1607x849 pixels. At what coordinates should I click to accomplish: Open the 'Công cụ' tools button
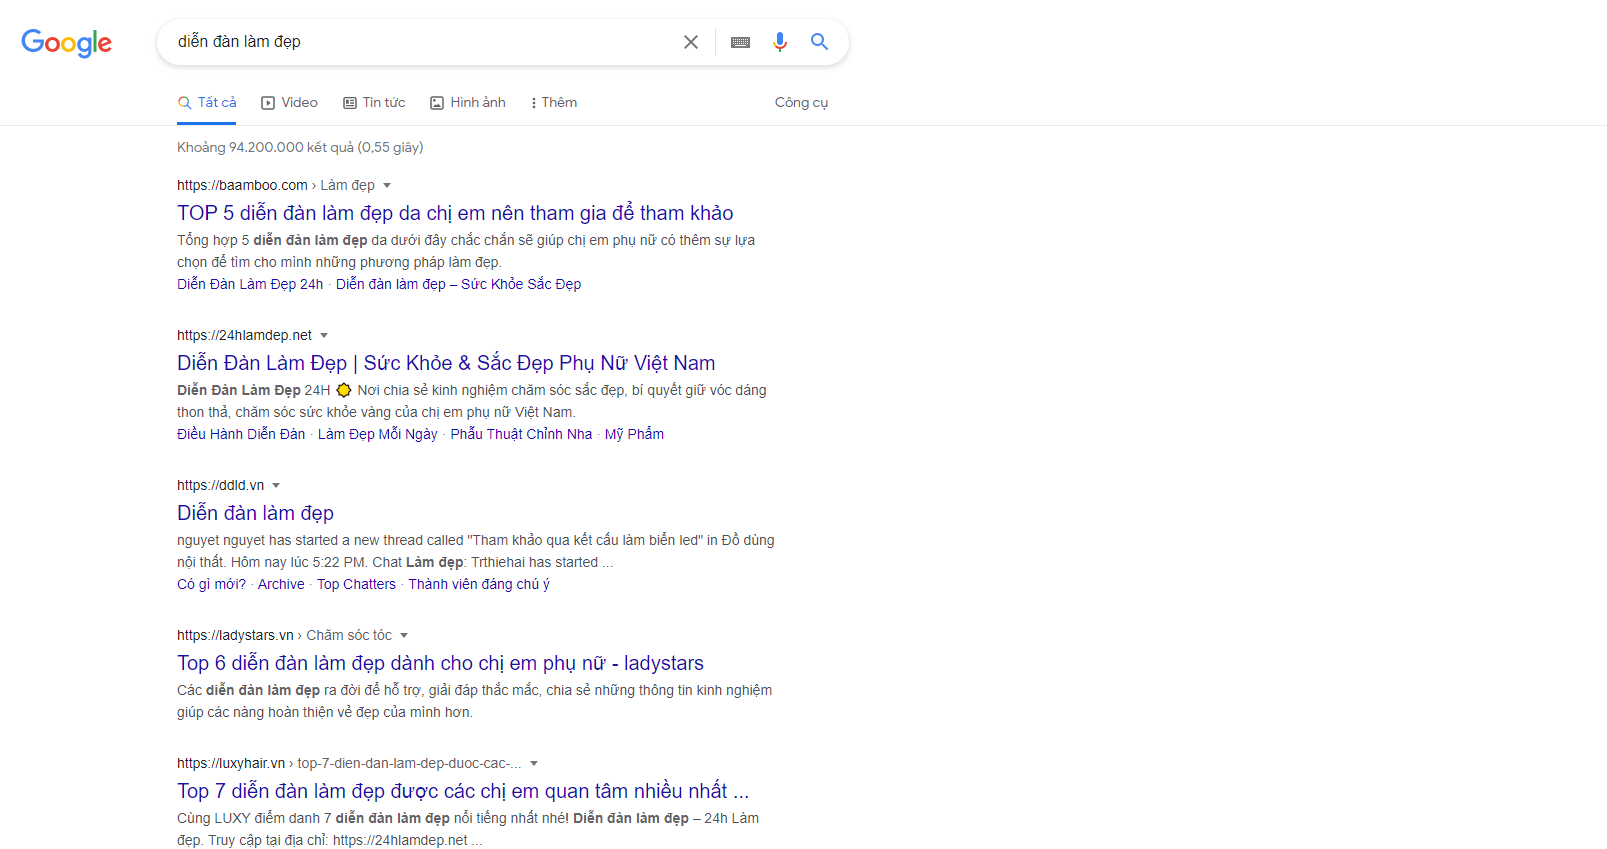(801, 102)
